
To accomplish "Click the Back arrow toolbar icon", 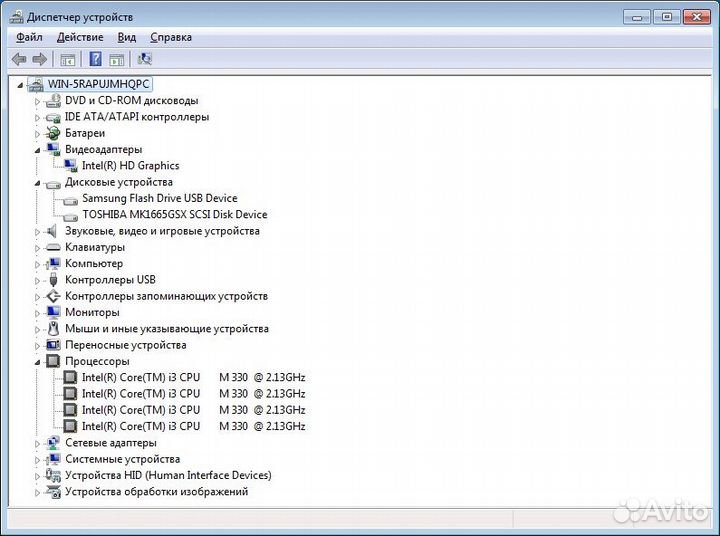I will pos(19,59).
